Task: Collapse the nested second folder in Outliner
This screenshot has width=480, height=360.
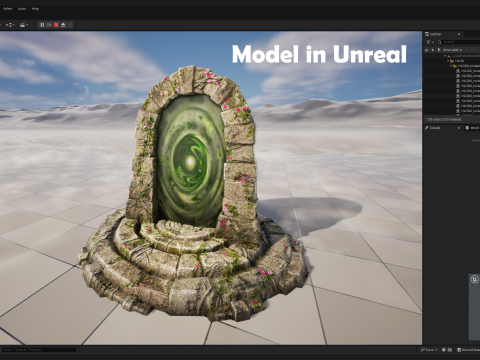Action: [x=451, y=66]
